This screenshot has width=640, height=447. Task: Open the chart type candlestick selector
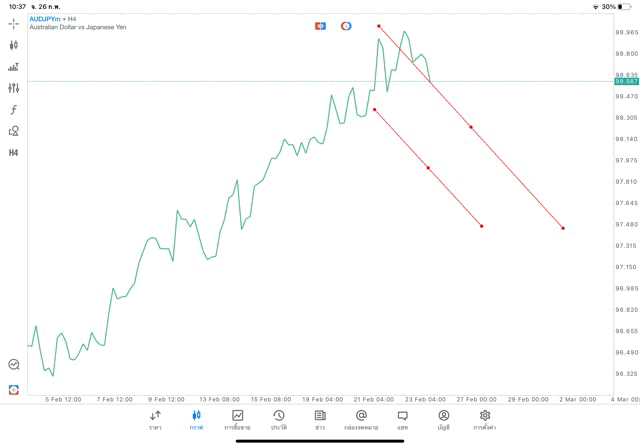pos(14,45)
